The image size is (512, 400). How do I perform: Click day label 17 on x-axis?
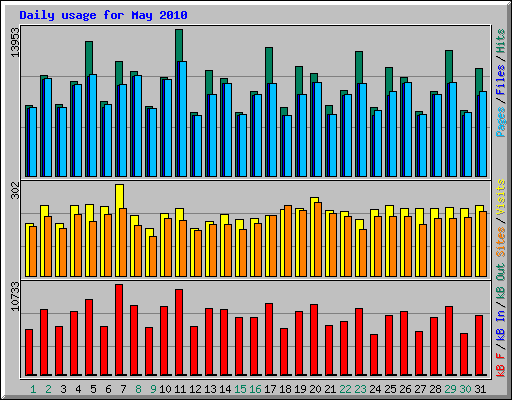click(270, 389)
